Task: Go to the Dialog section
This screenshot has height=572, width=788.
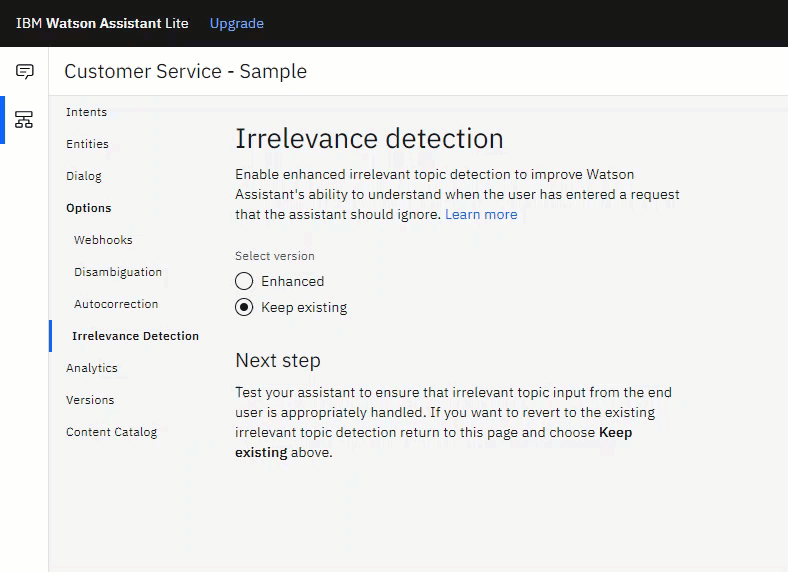Action: [x=84, y=176]
